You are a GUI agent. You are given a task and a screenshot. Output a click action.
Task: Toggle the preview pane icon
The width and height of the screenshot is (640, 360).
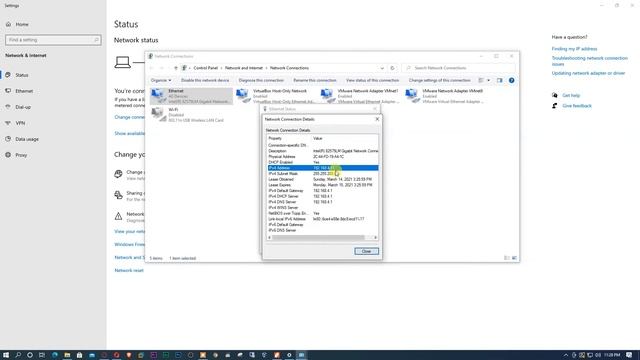tap(500, 80)
